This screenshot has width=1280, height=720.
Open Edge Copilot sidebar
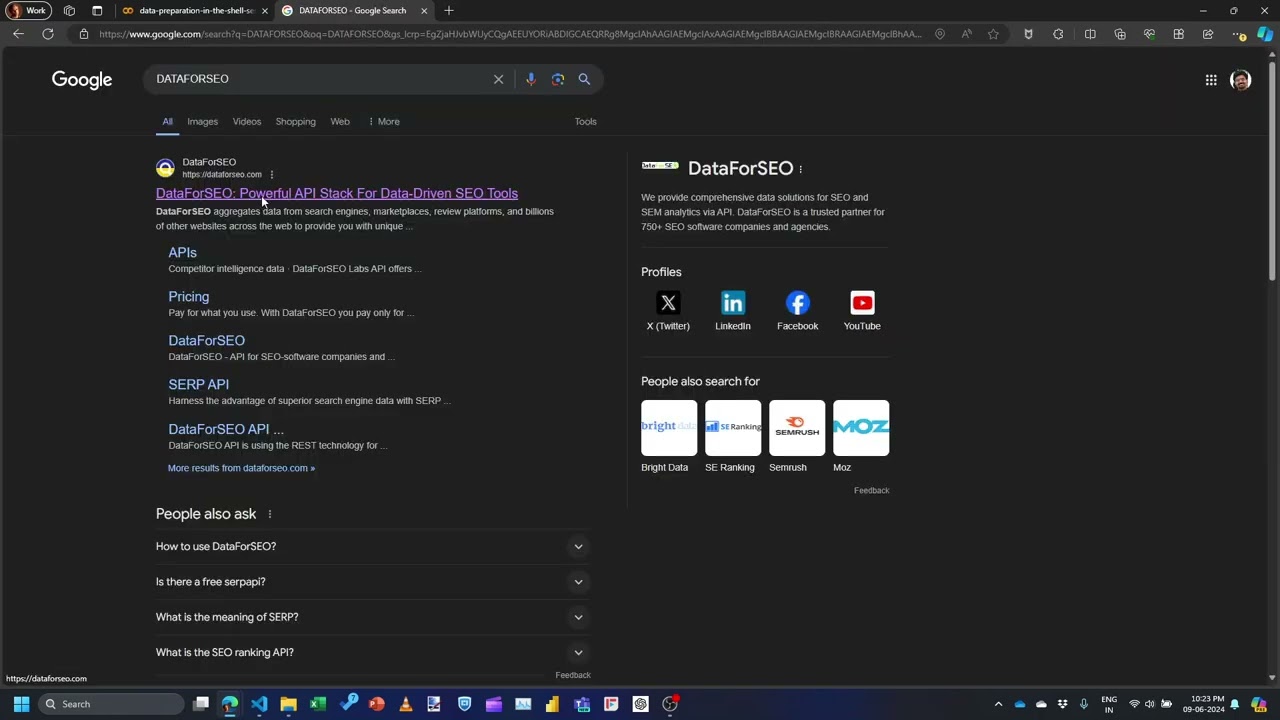coord(1265,34)
